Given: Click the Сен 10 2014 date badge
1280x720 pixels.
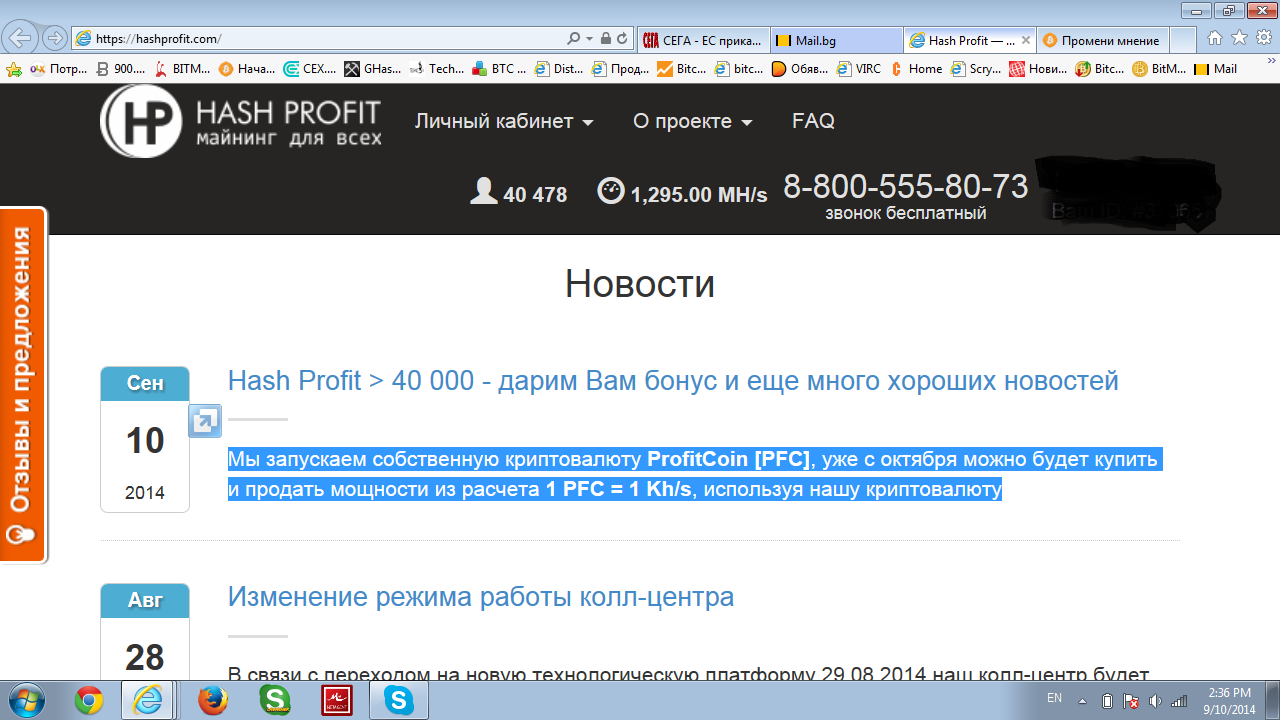Looking at the screenshot, I should tap(145, 439).
